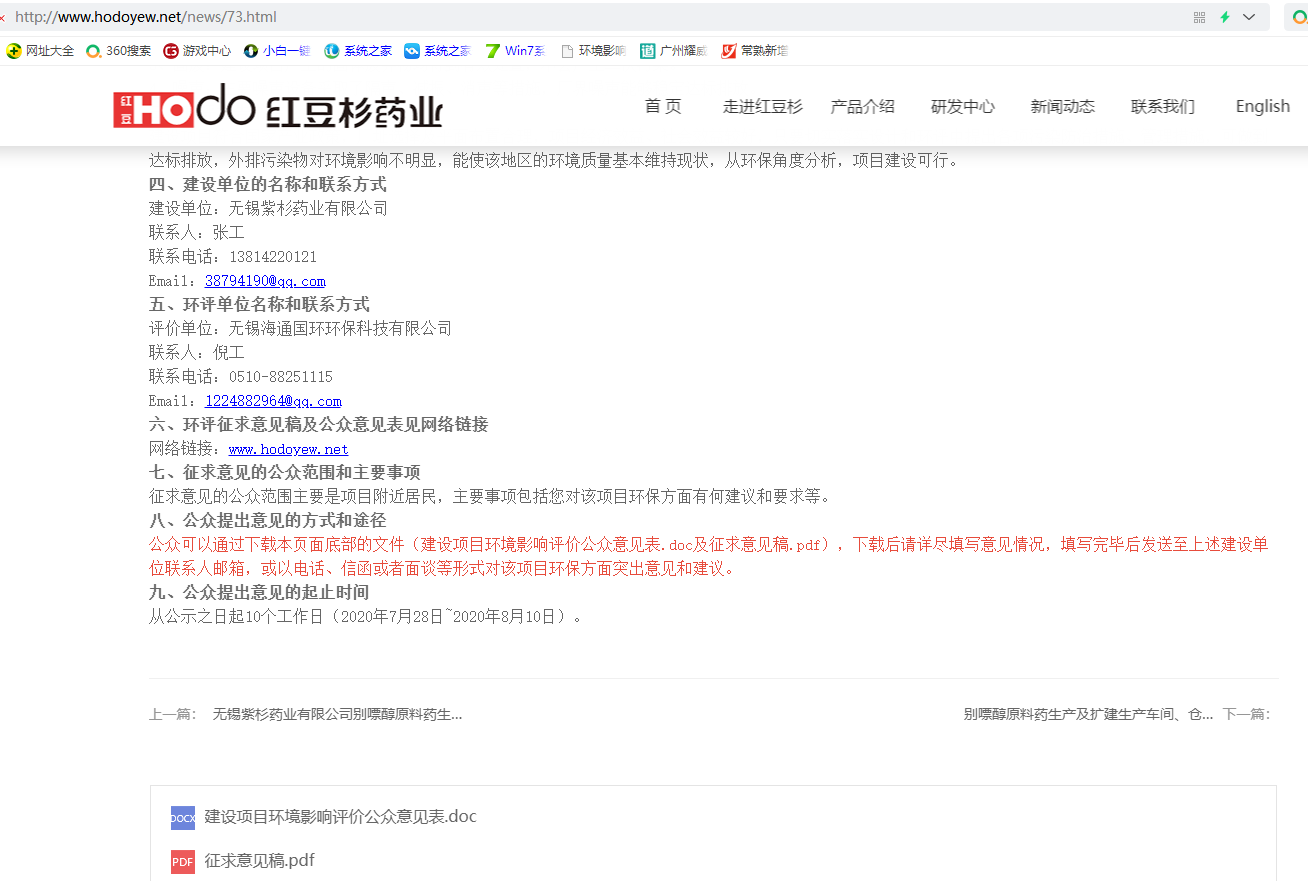Image resolution: width=1308 pixels, height=881 pixels.
Task: Click the red paragraph beginning 公众可以通过下载本页面底部的文件
Action: tap(709, 556)
